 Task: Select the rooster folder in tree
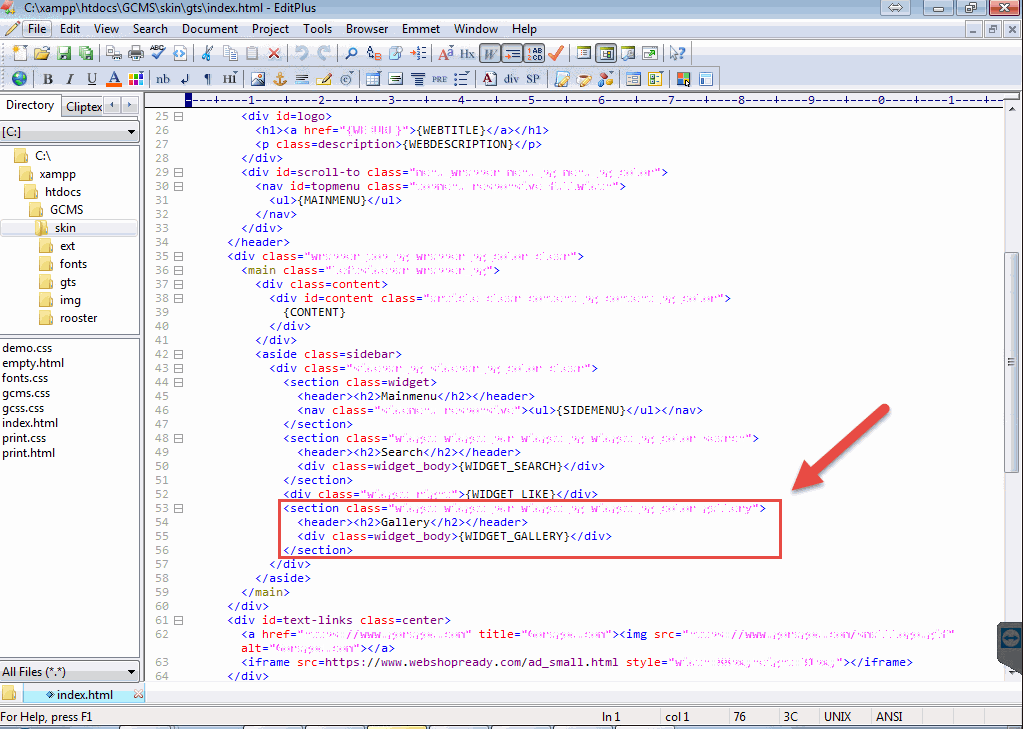[x=78, y=318]
